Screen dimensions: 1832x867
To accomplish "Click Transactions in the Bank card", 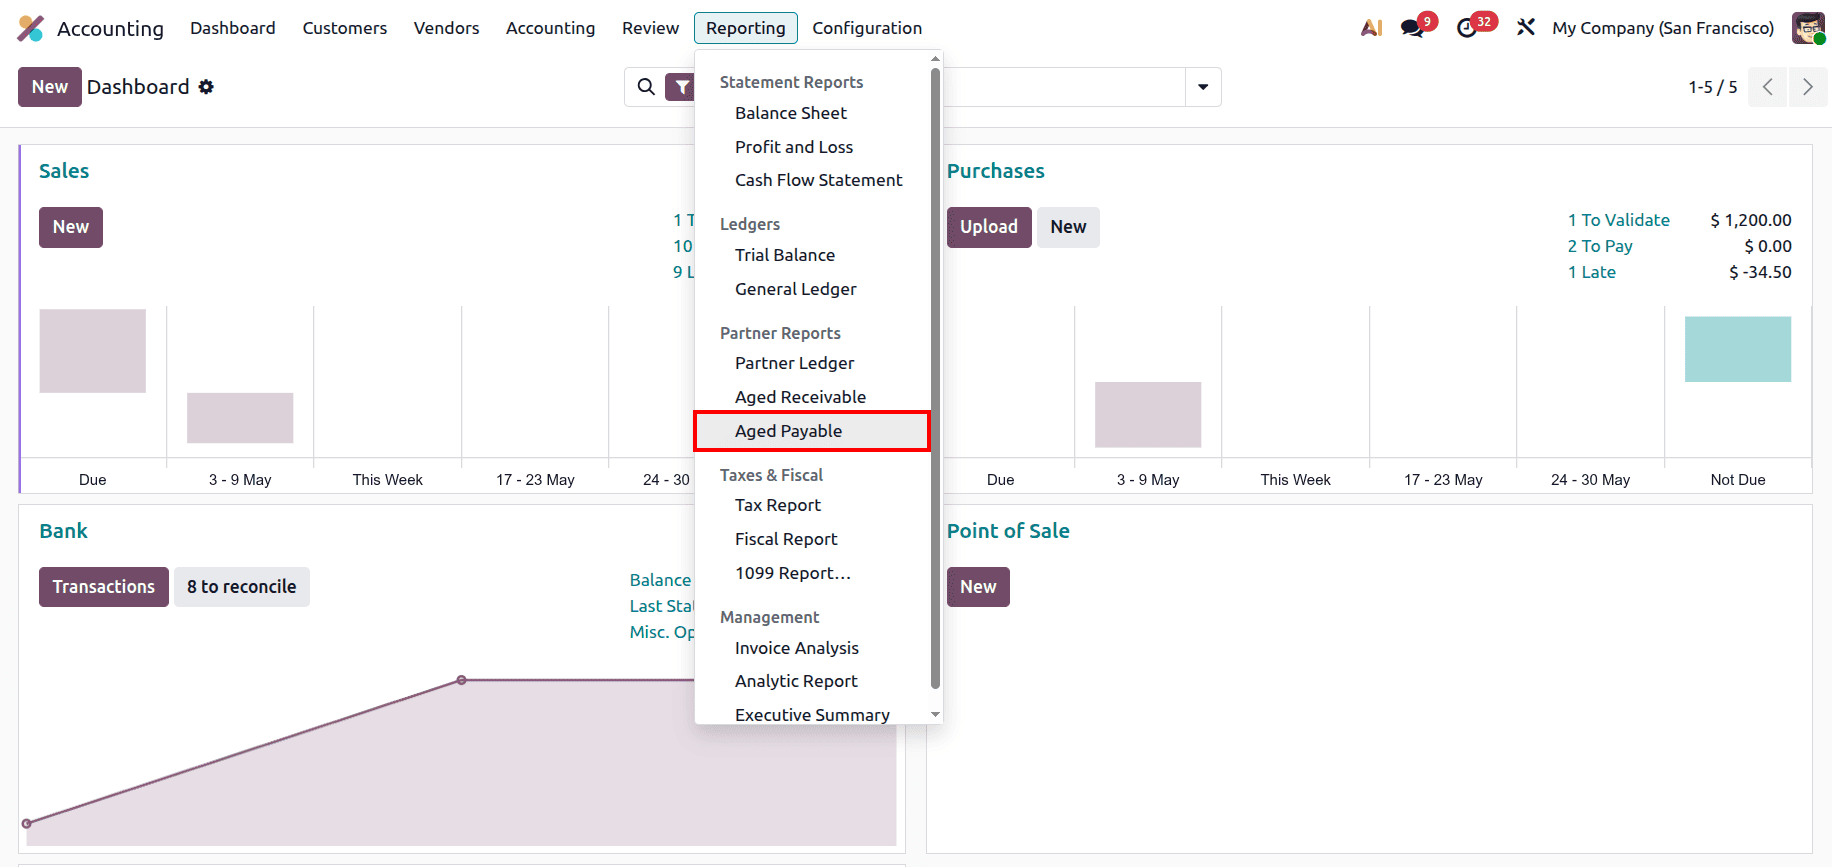I will click(104, 587).
